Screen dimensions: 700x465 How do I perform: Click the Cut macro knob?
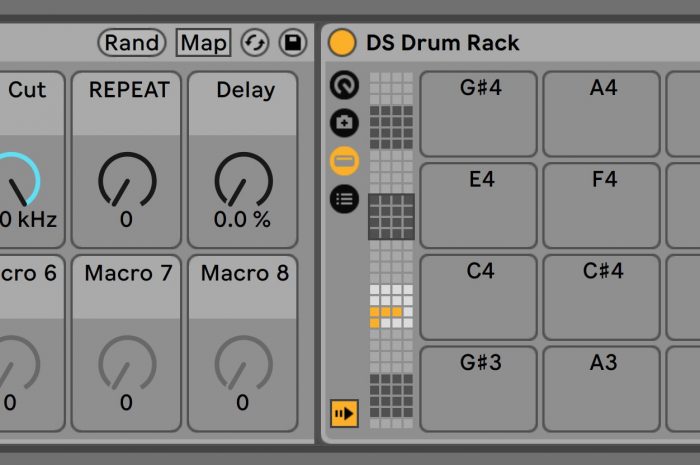pos(18,179)
